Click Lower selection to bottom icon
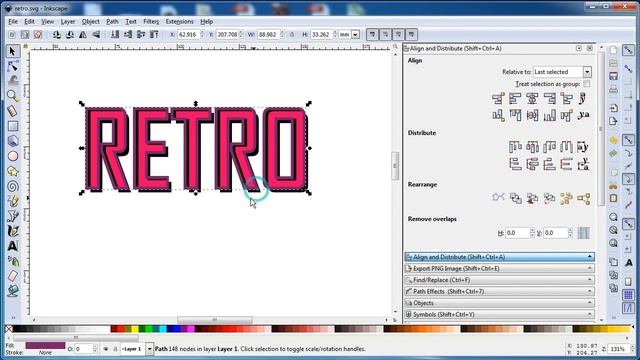 115,35
